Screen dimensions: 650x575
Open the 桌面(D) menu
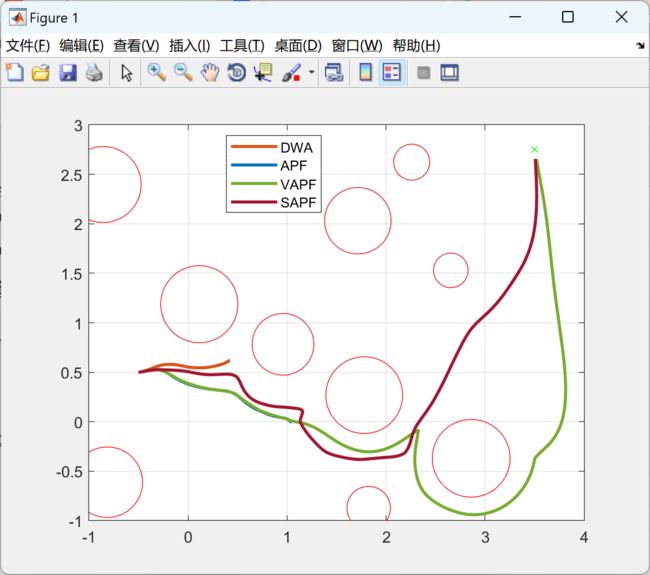click(298, 46)
